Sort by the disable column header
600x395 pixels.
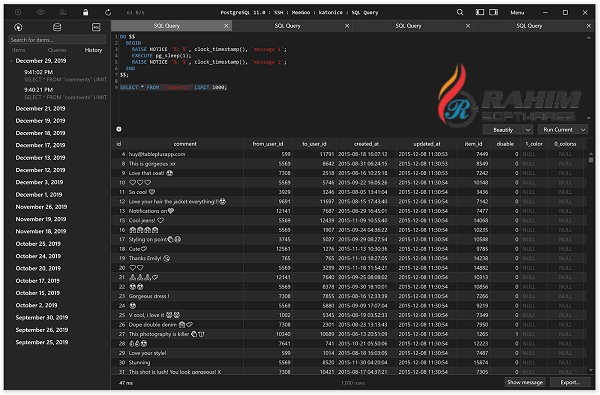pyautogui.click(x=505, y=144)
